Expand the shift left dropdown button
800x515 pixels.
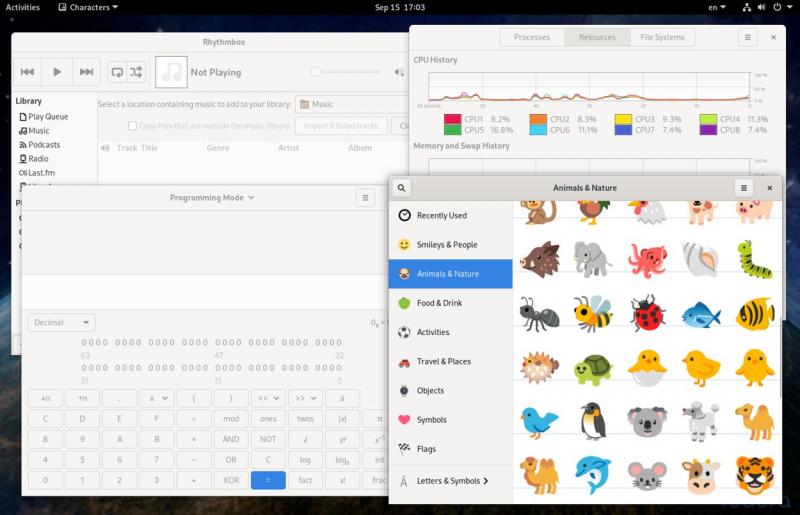pyautogui.click(x=268, y=398)
